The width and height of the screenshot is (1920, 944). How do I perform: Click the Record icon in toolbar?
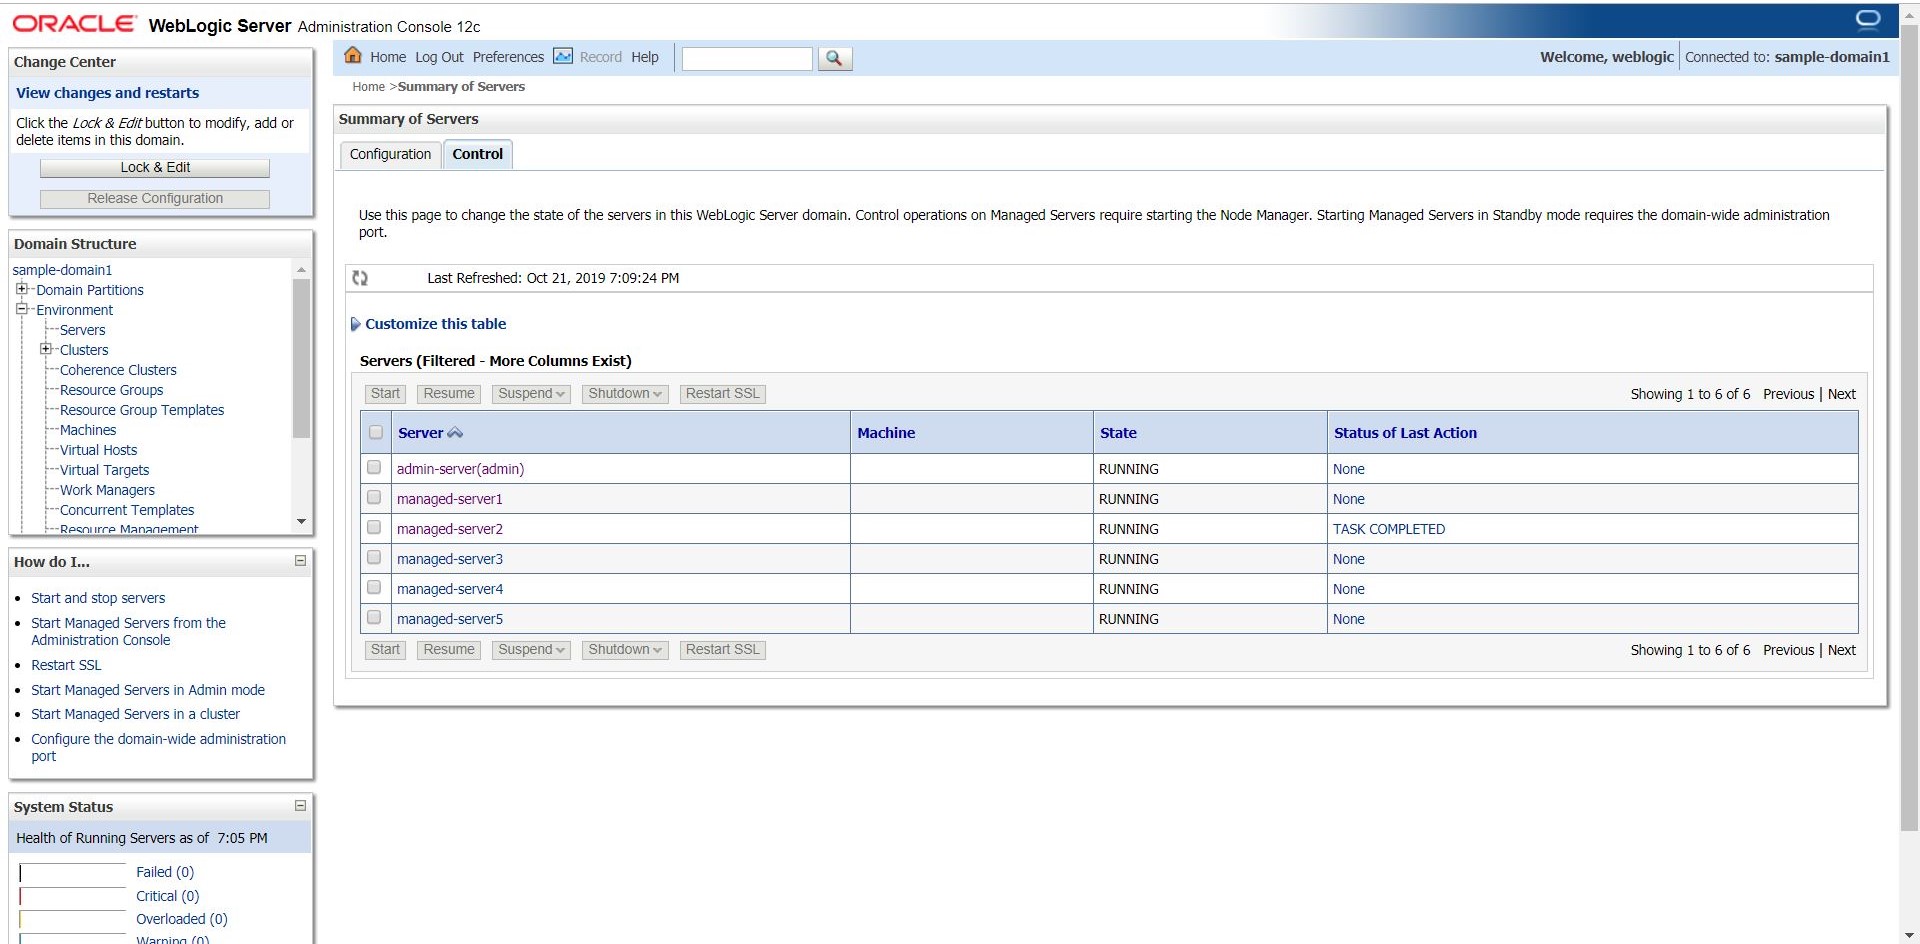coord(563,56)
